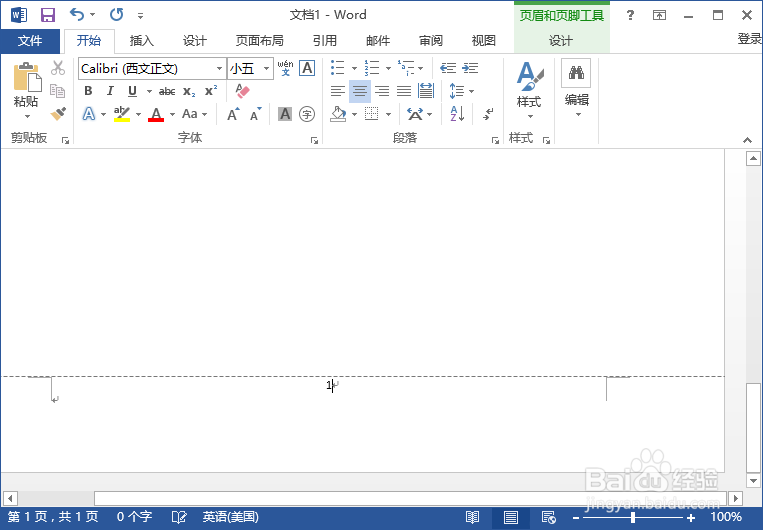The image size is (763, 530).
Task: Toggle subscript formatting
Action: [x=189, y=91]
